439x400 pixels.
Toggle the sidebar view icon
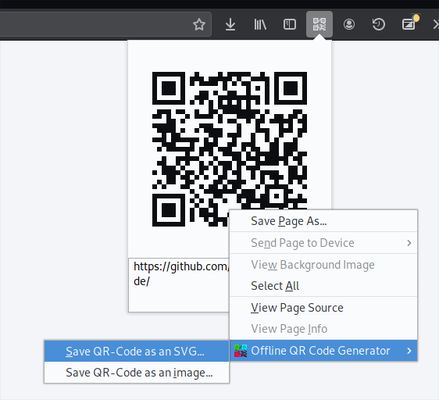pyautogui.click(x=289, y=24)
